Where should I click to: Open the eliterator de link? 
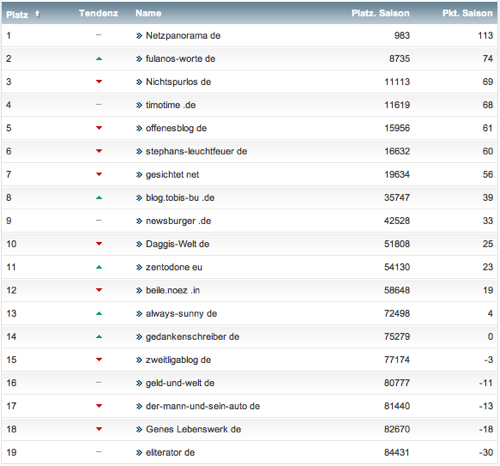[170, 452]
